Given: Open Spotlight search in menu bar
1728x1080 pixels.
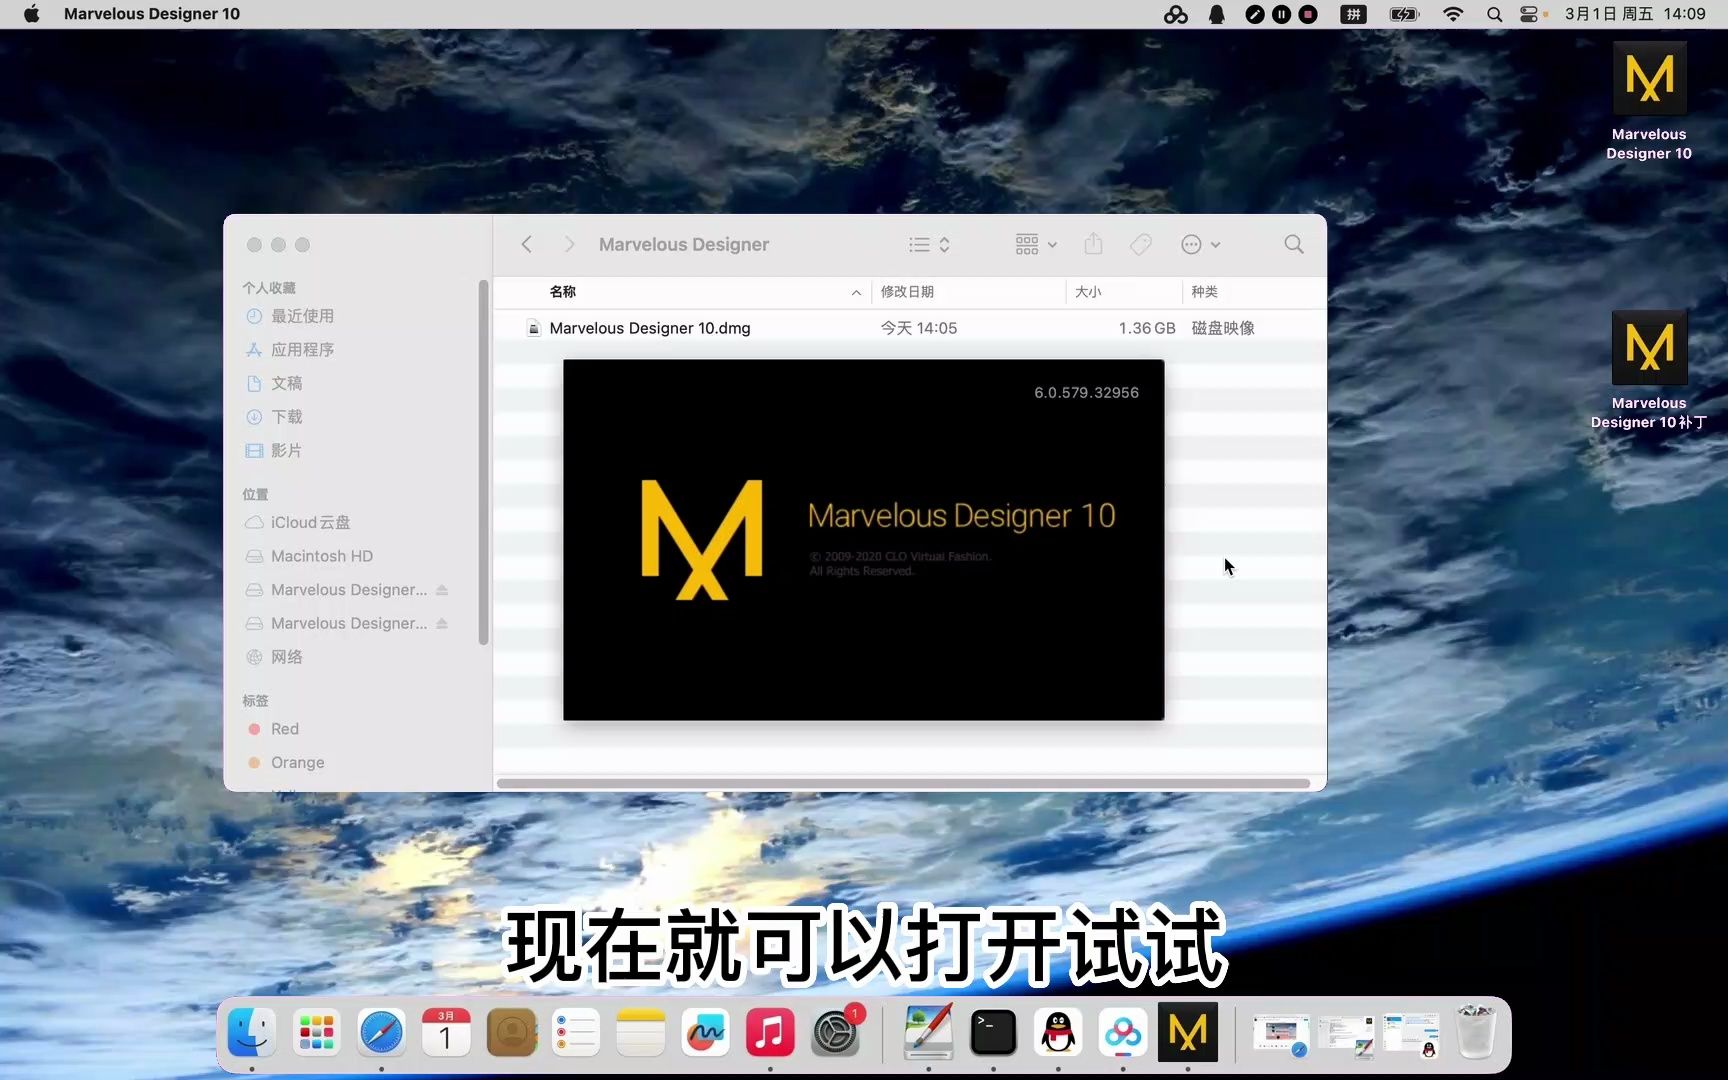Looking at the screenshot, I should point(1494,14).
